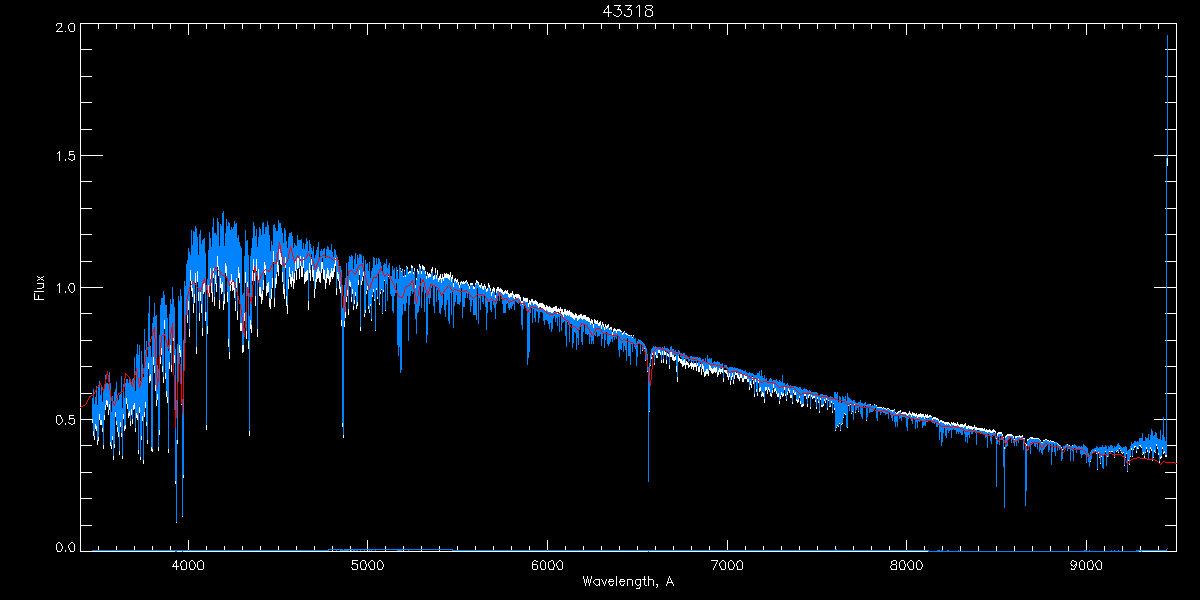Select the 0.5 flux tick label
The width and height of the screenshot is (1200, 600).
pyautogui.click(x=66, y=419)
